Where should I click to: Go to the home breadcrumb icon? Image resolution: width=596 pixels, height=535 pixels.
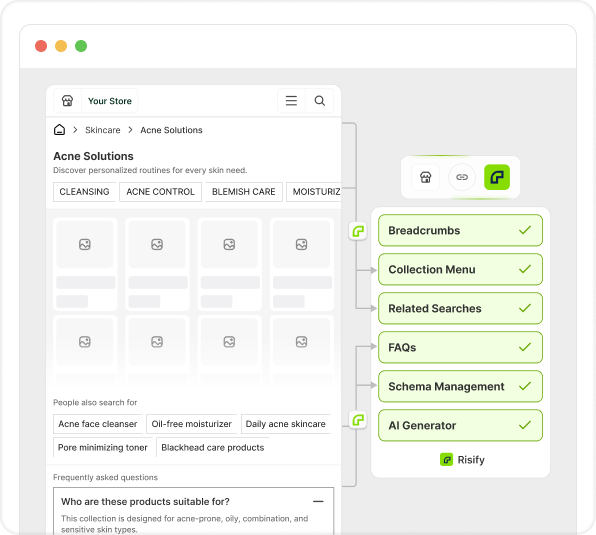(59, 130)
